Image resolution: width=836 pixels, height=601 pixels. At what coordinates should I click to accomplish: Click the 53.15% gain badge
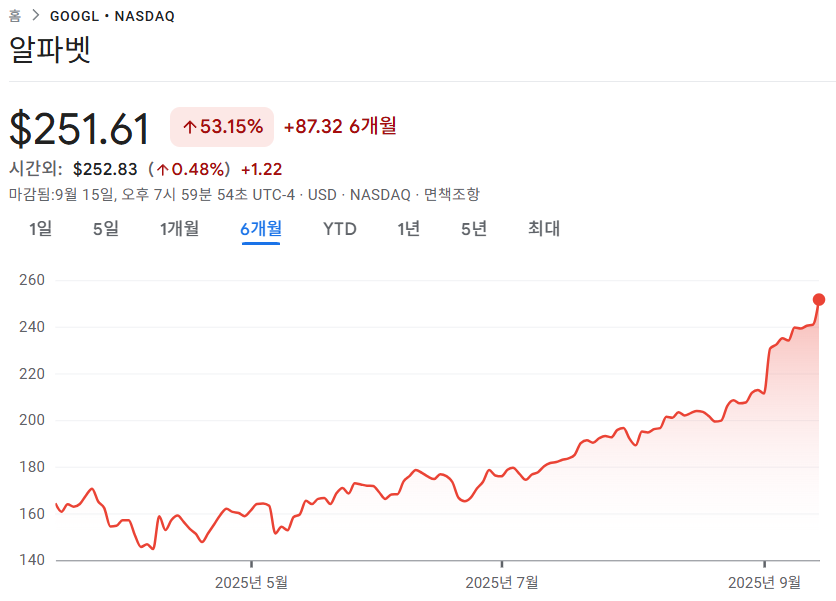[222, 127]
